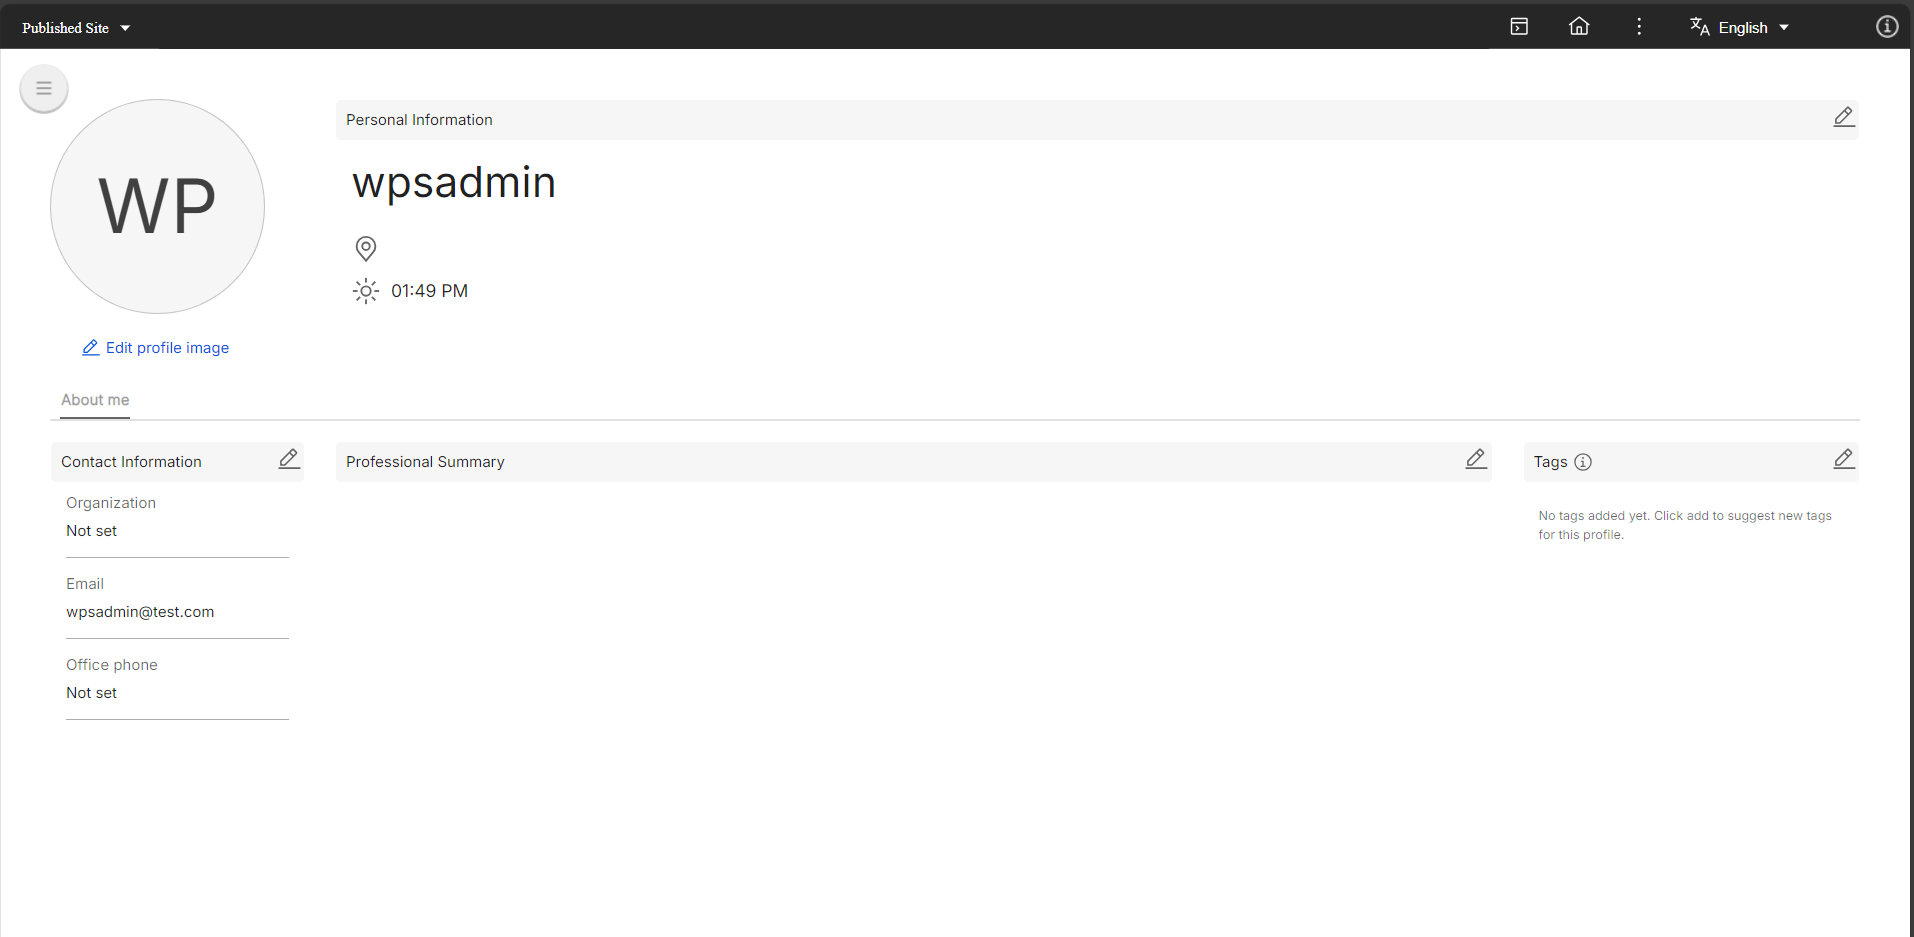Image resolution: width=1914 pixels, height=937 pixels.
Task: Click the wpsadmin email address
Action: coord(140,611)
